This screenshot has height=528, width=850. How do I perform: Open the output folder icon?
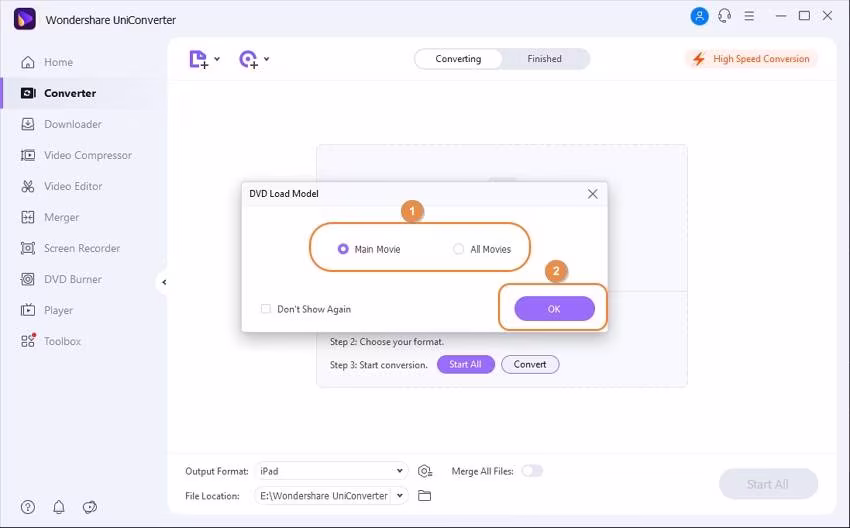tap(424, 495)
